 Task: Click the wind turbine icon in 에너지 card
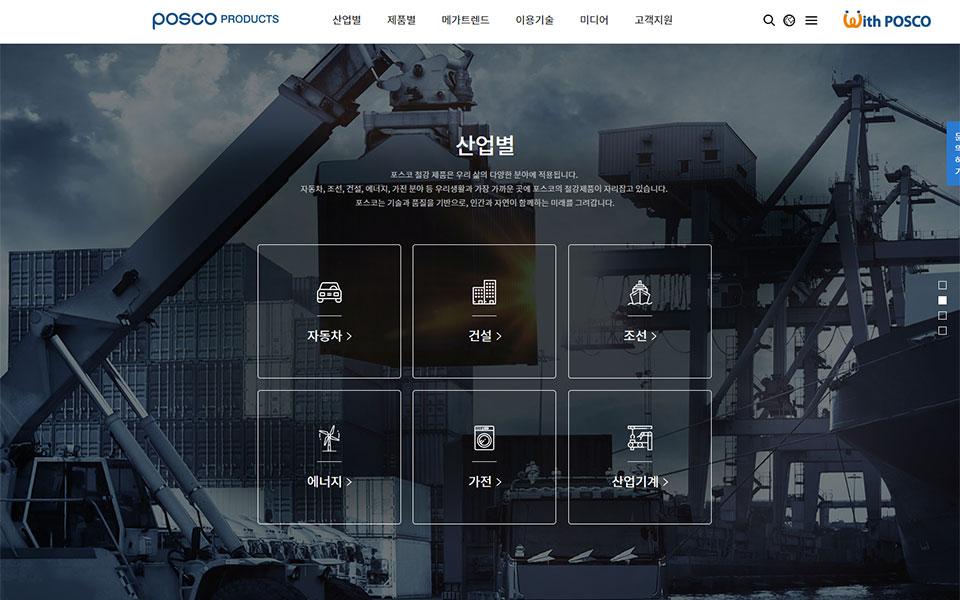pyautogui.click(x=329, y=438)
